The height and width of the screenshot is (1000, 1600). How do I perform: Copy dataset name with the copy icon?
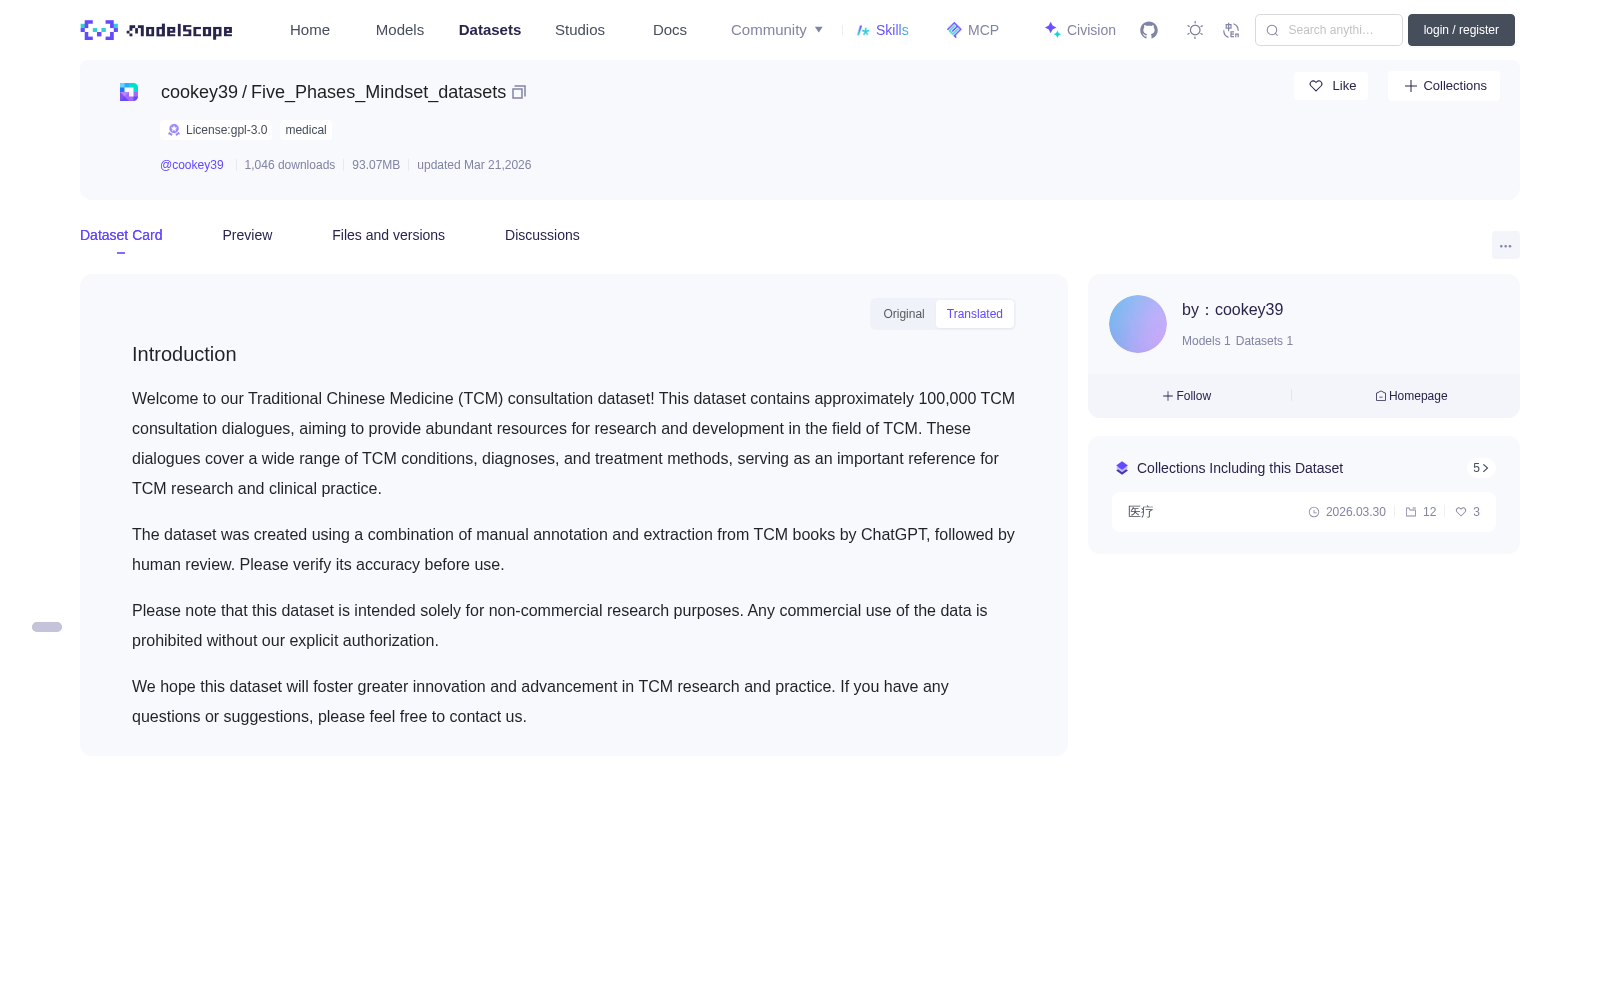point(519,92)
